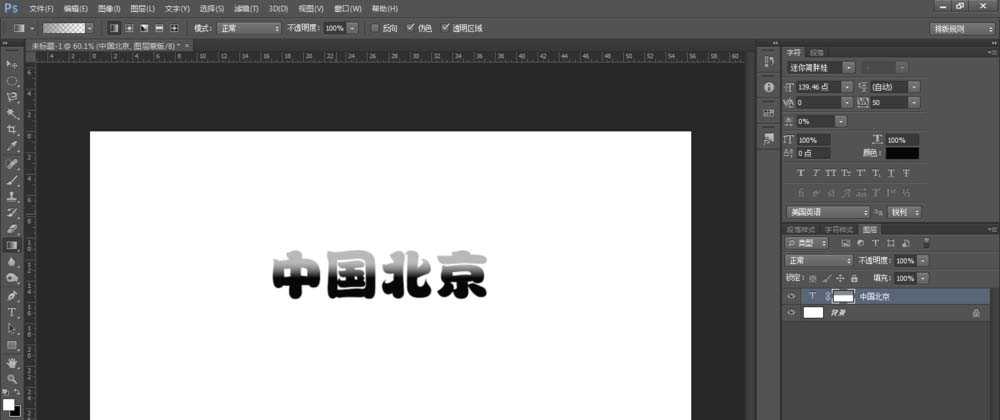Open language dropdown 美国英语
Viewport: 1000px width, 420px height.
pos(827,212)
